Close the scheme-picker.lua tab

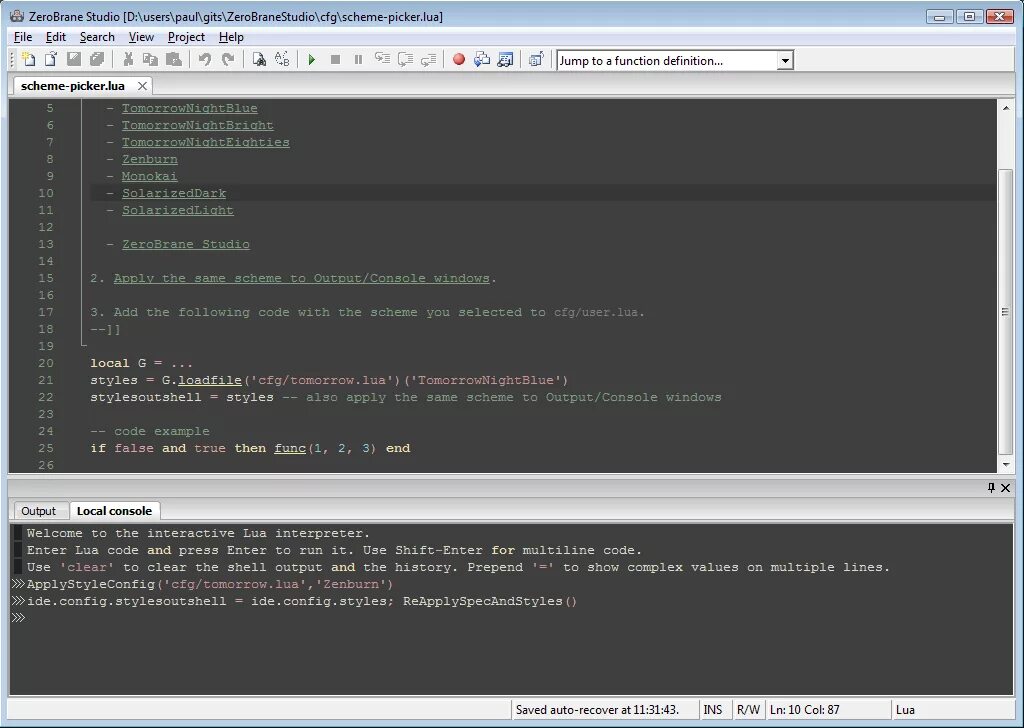(142, 86)
